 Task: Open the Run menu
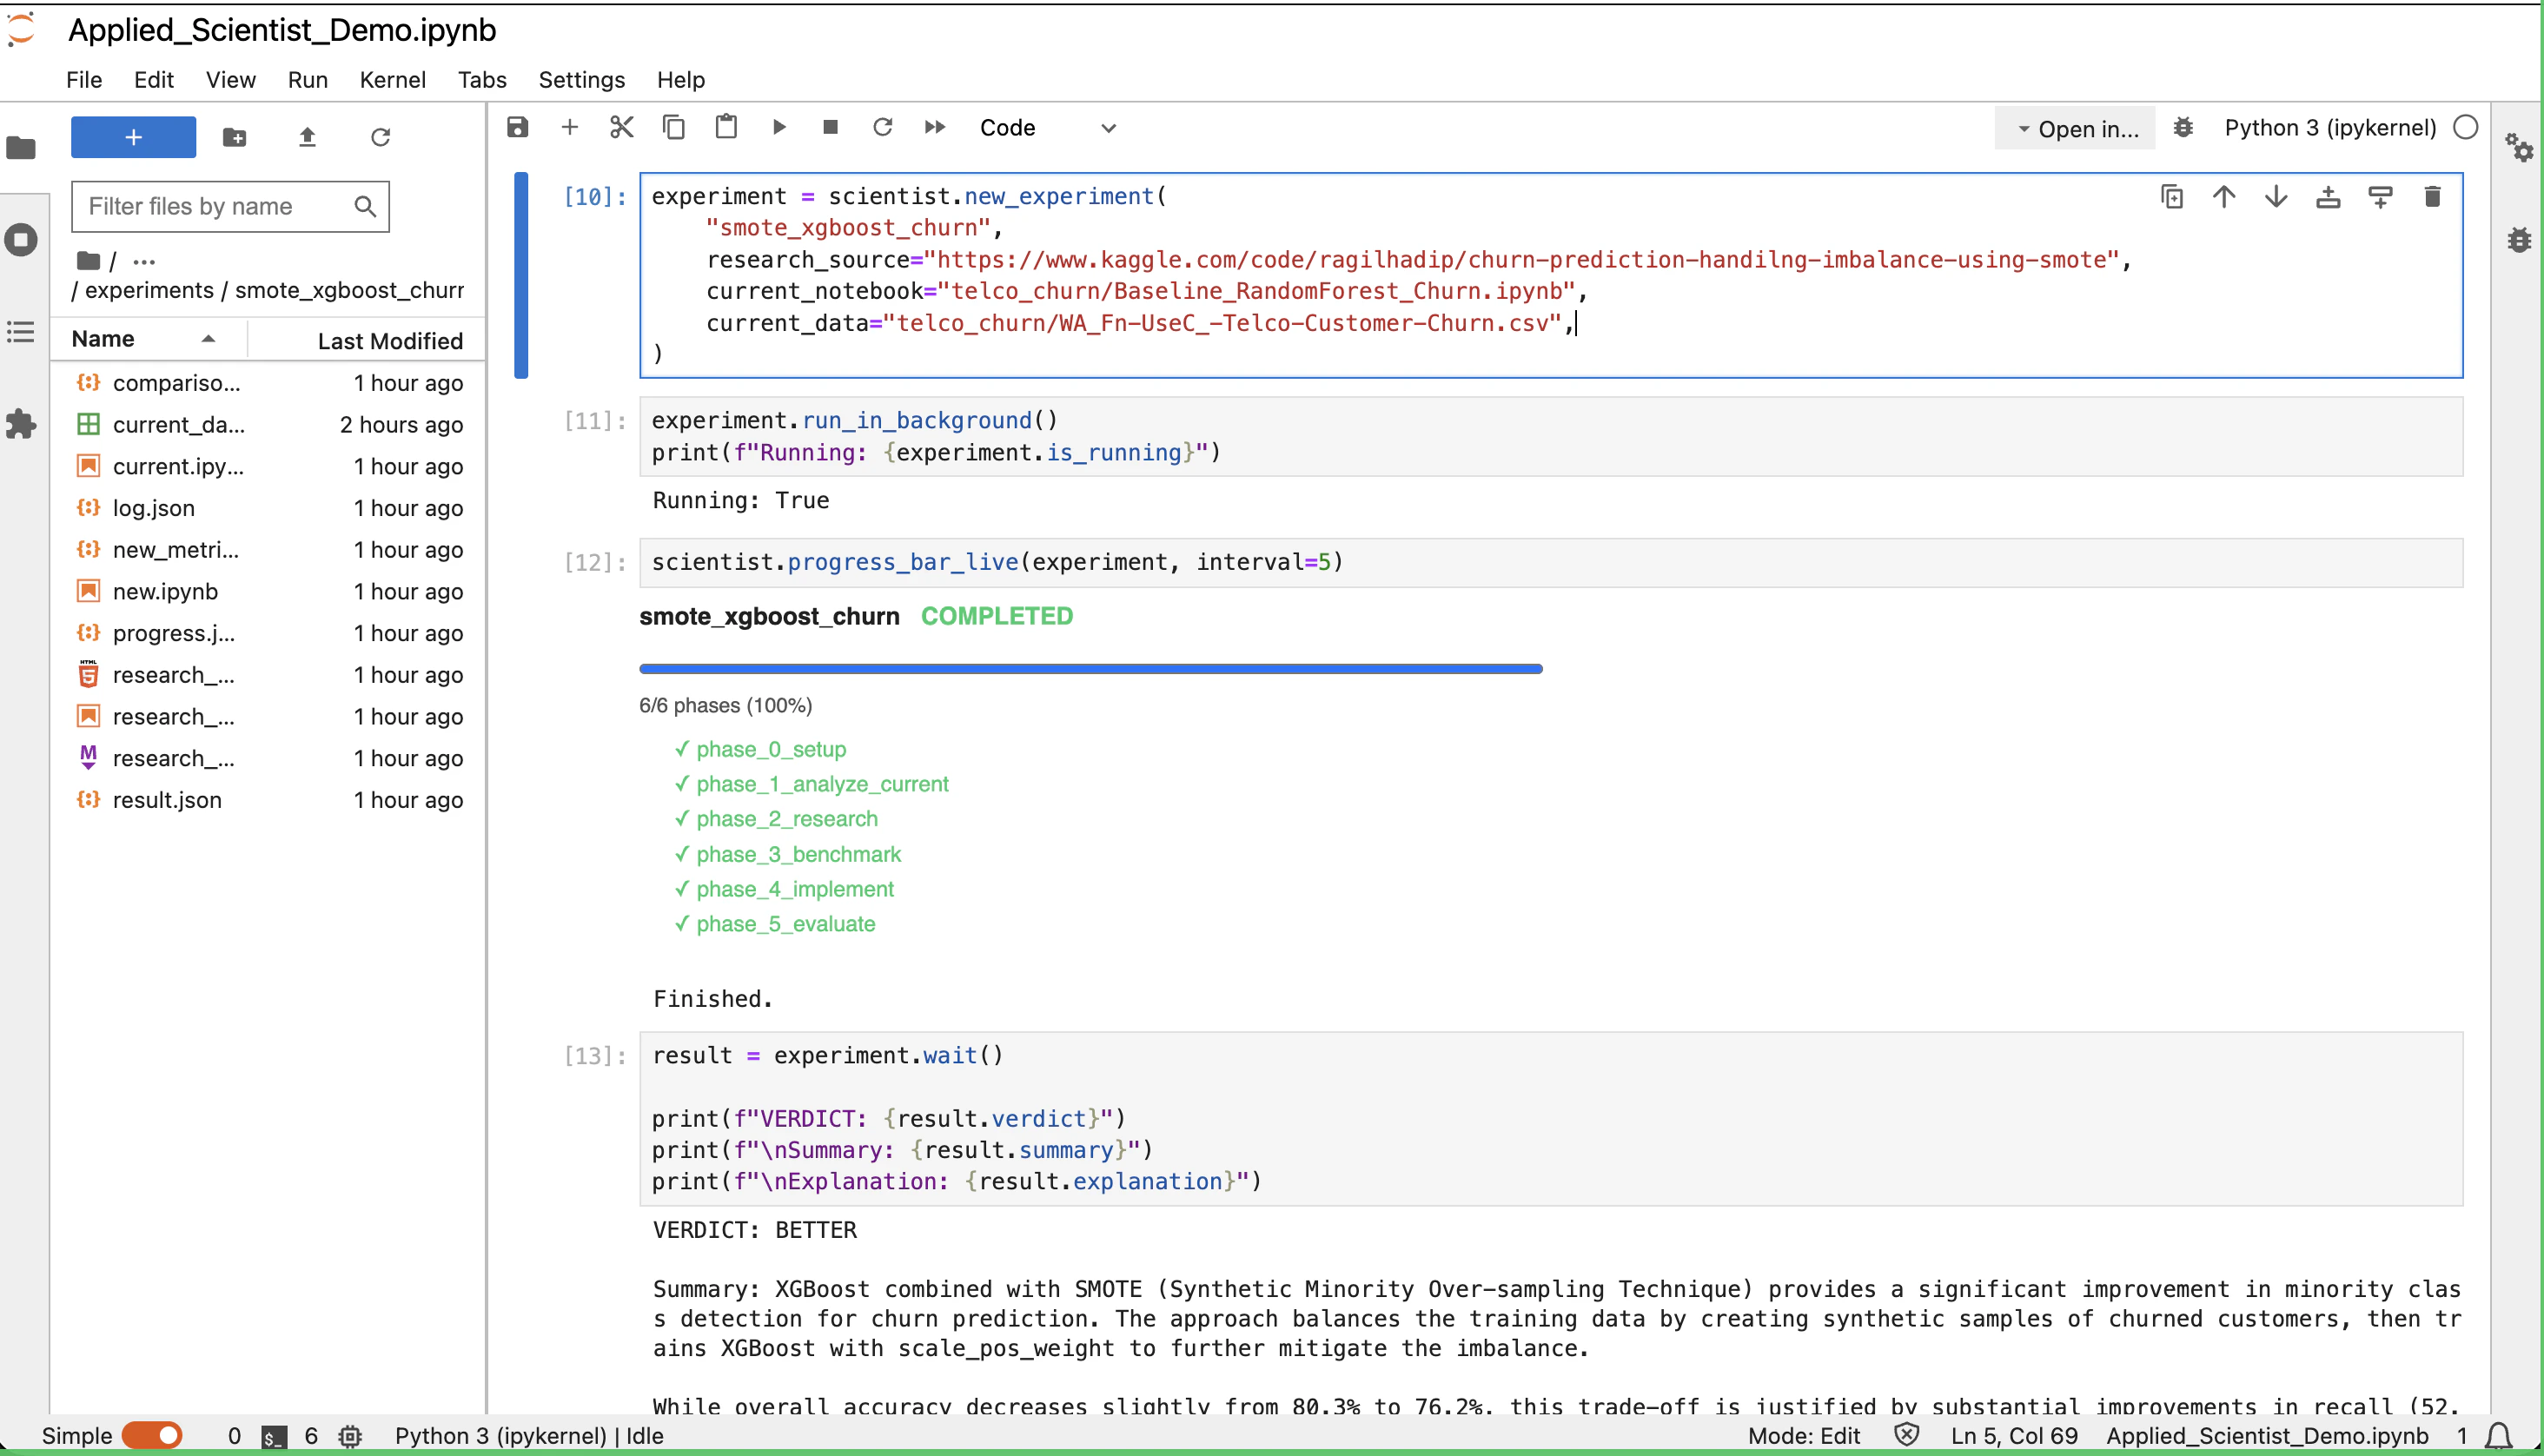pyautogui.click(x=308, y=80)
